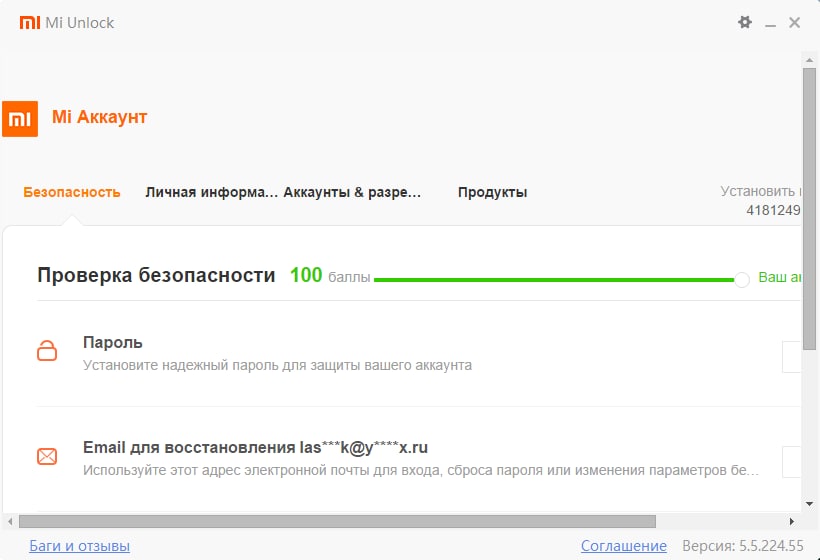The image size is (820, 560).
Task: Open the Пароль security item
Action: point(418,354)
